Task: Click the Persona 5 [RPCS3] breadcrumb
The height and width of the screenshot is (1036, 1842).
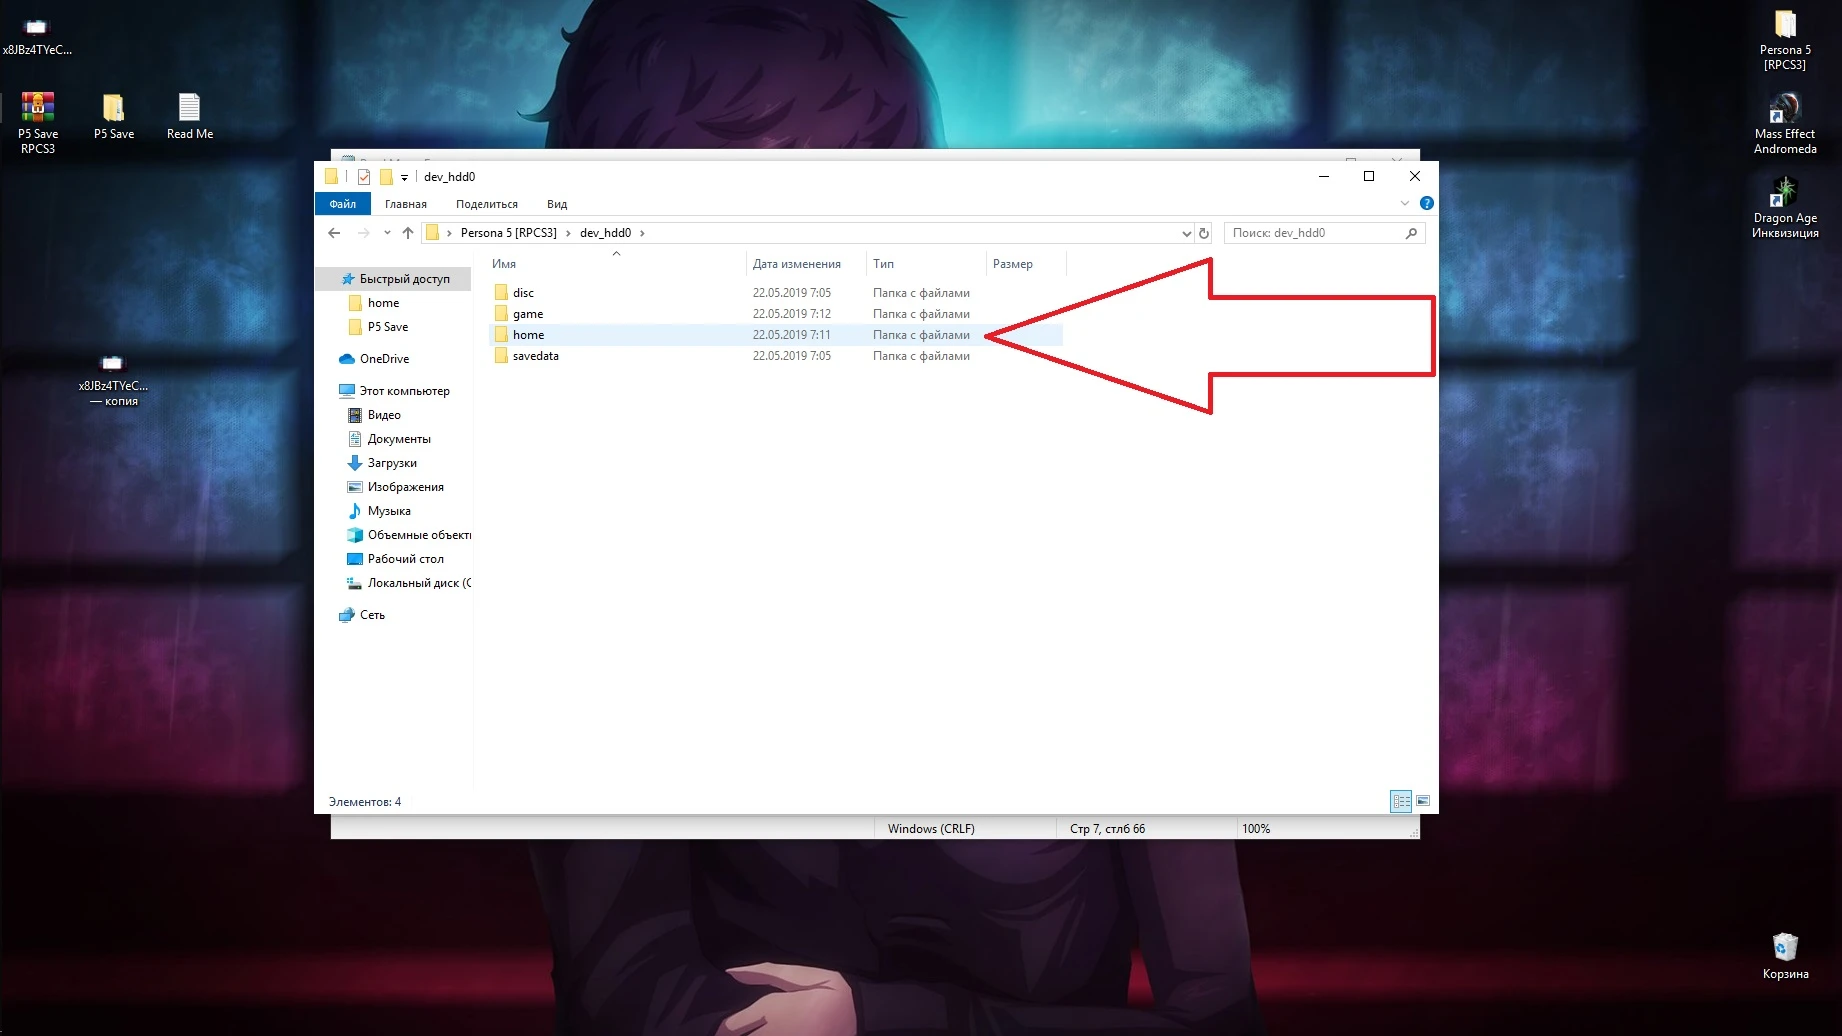Action: (509, 233)
